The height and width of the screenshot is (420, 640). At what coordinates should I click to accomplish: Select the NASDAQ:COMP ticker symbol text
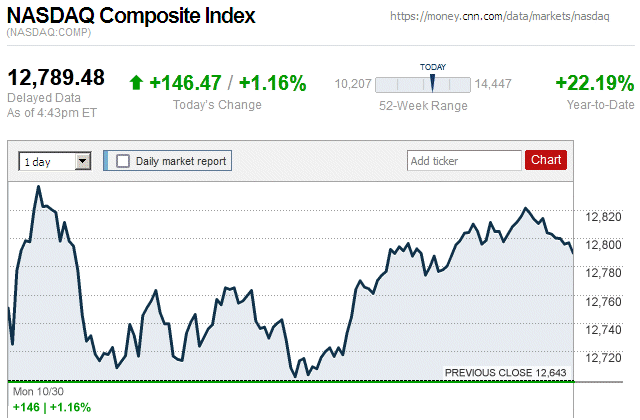[49, 34]
